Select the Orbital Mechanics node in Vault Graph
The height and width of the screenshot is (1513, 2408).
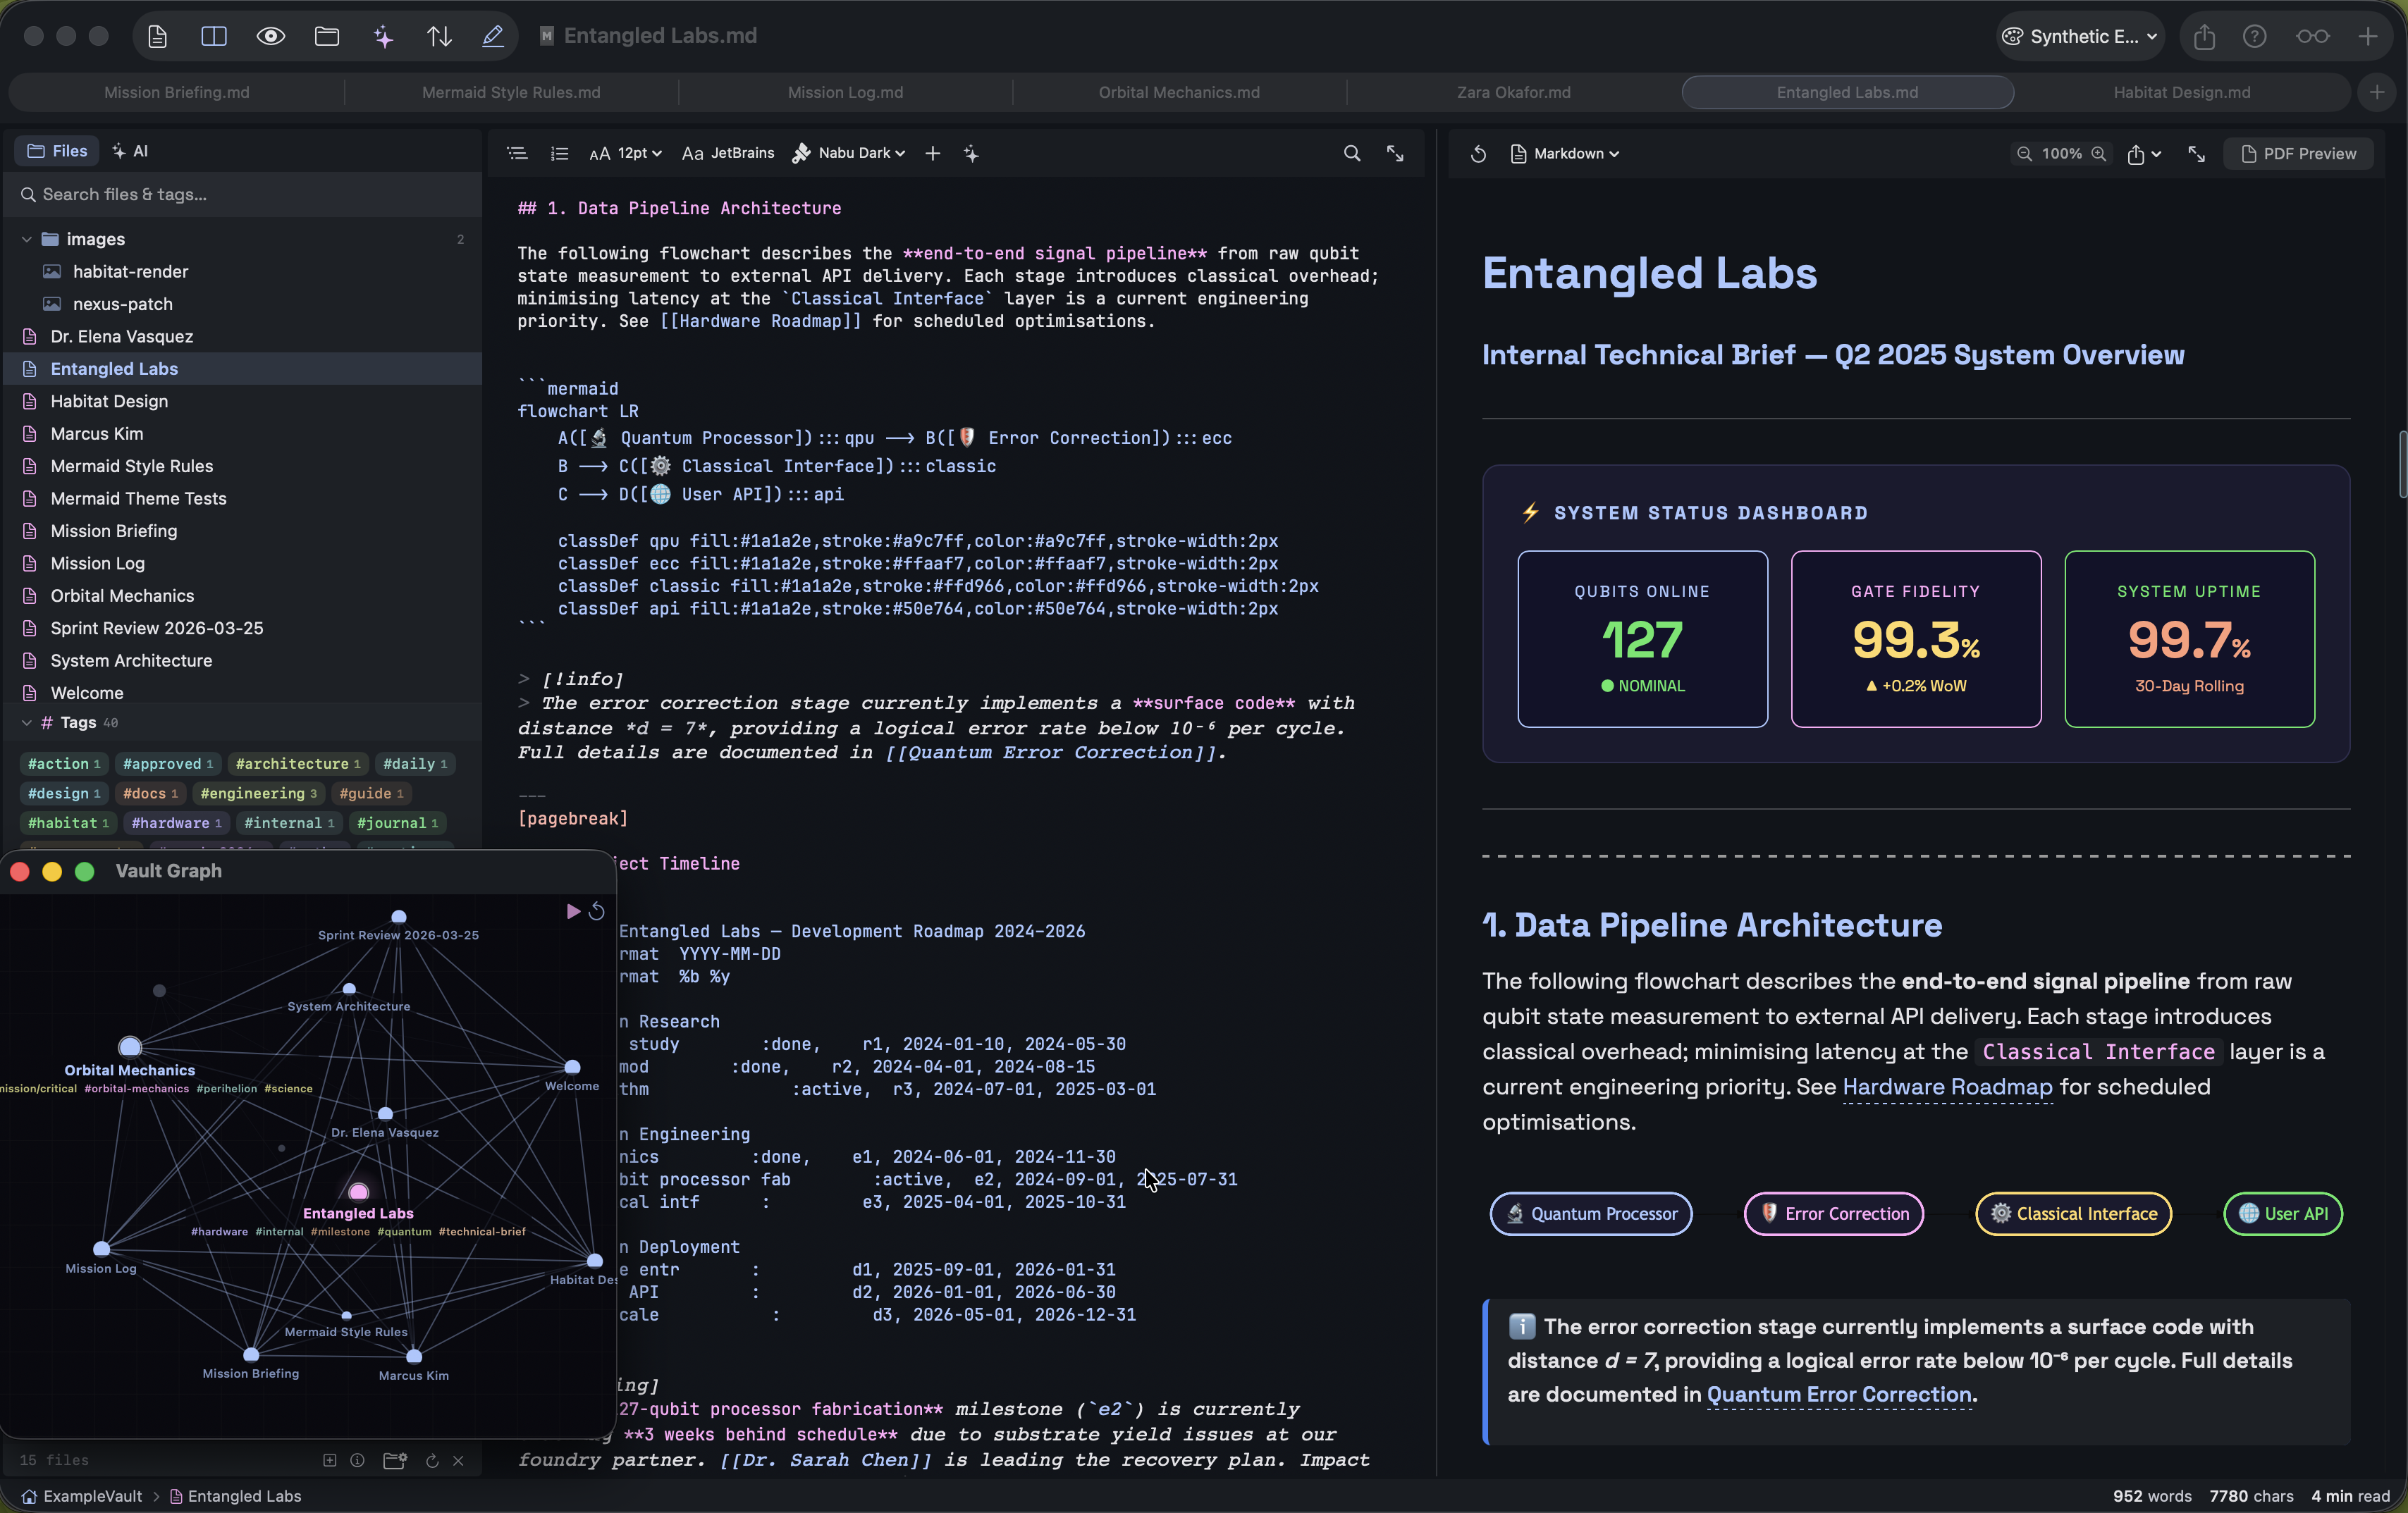[130, 1047]
